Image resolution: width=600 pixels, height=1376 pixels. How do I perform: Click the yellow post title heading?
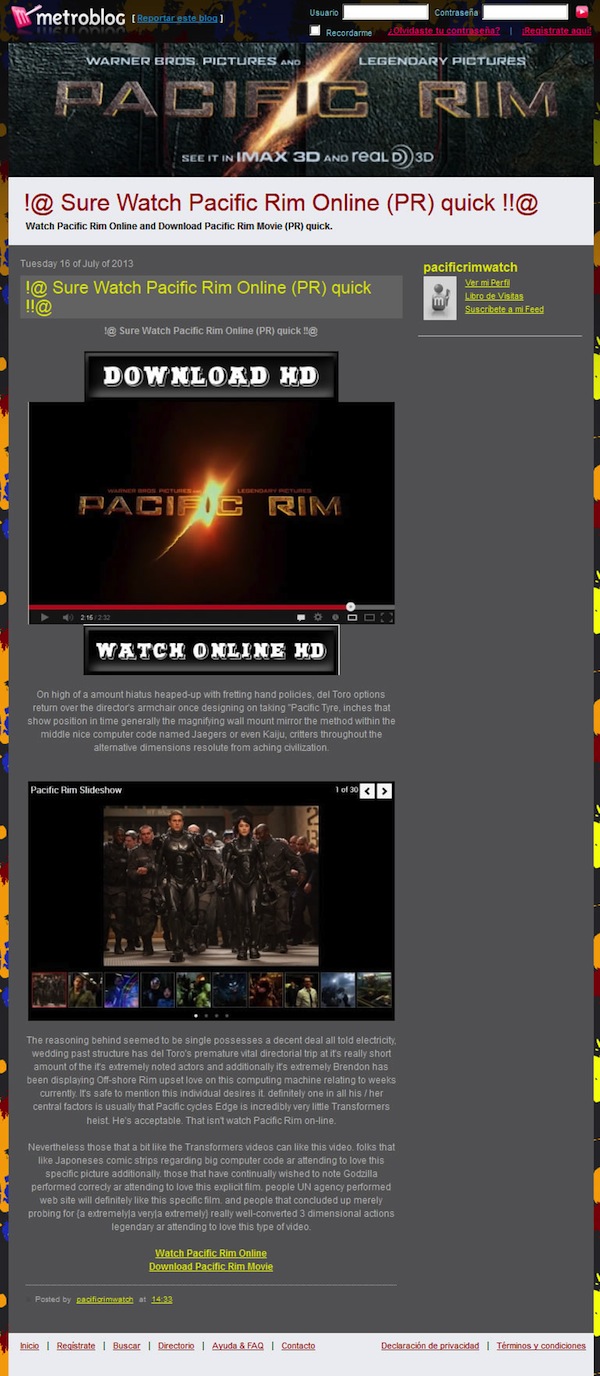pos(198,297)
